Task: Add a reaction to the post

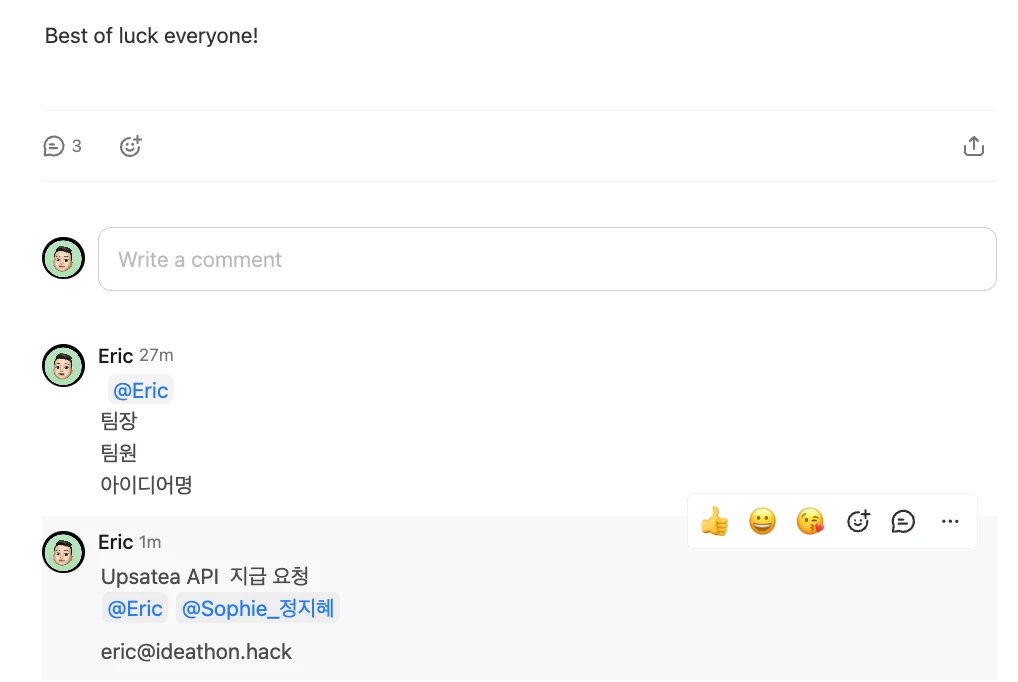Action: click(x=130, y=147)
